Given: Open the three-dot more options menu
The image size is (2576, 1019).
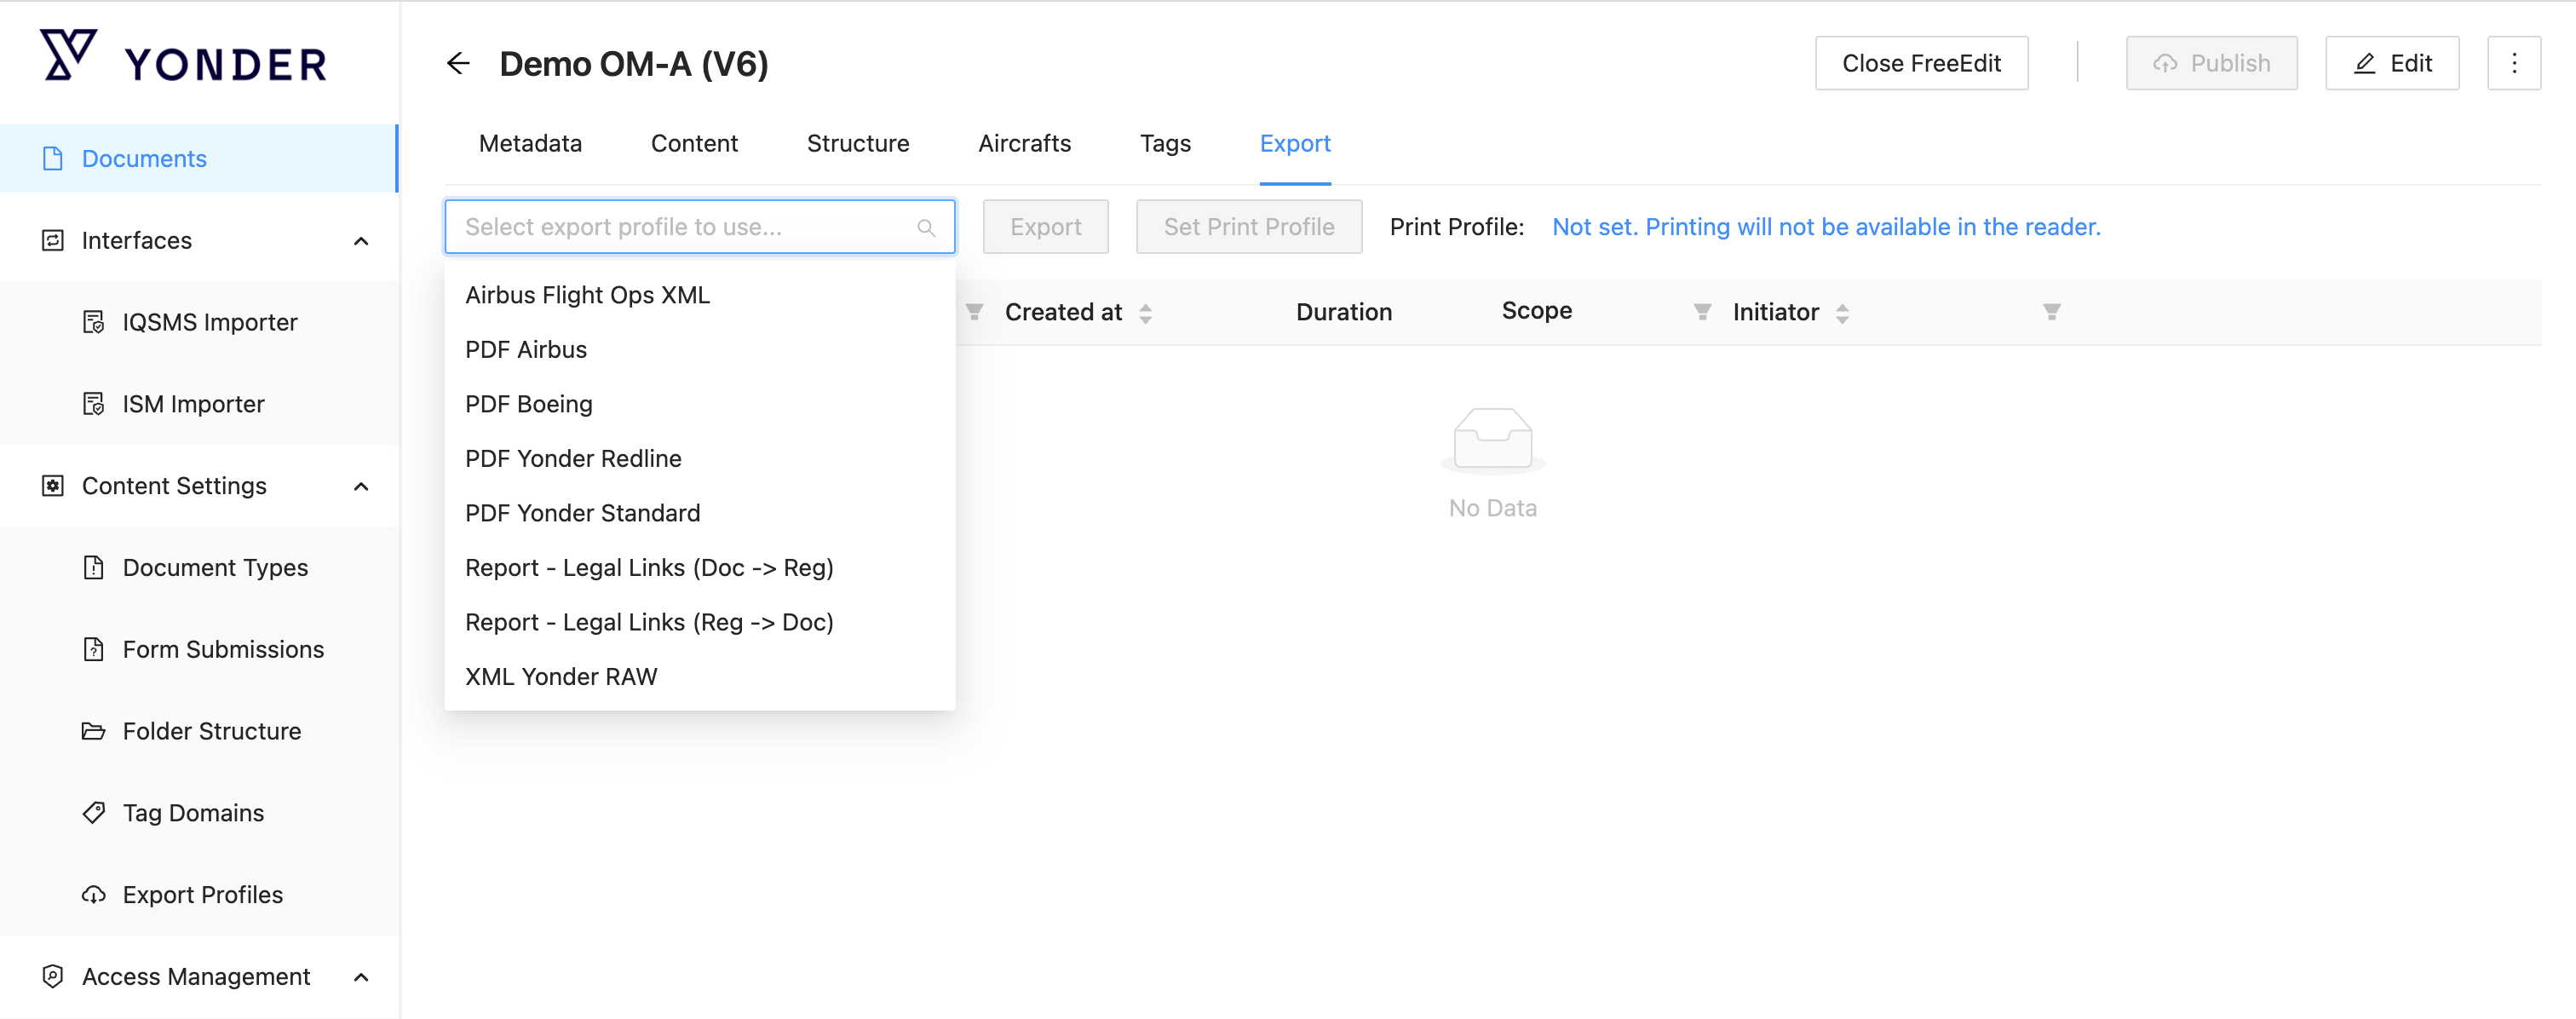Looking at the screenshot, I should tap(2513, 64).
